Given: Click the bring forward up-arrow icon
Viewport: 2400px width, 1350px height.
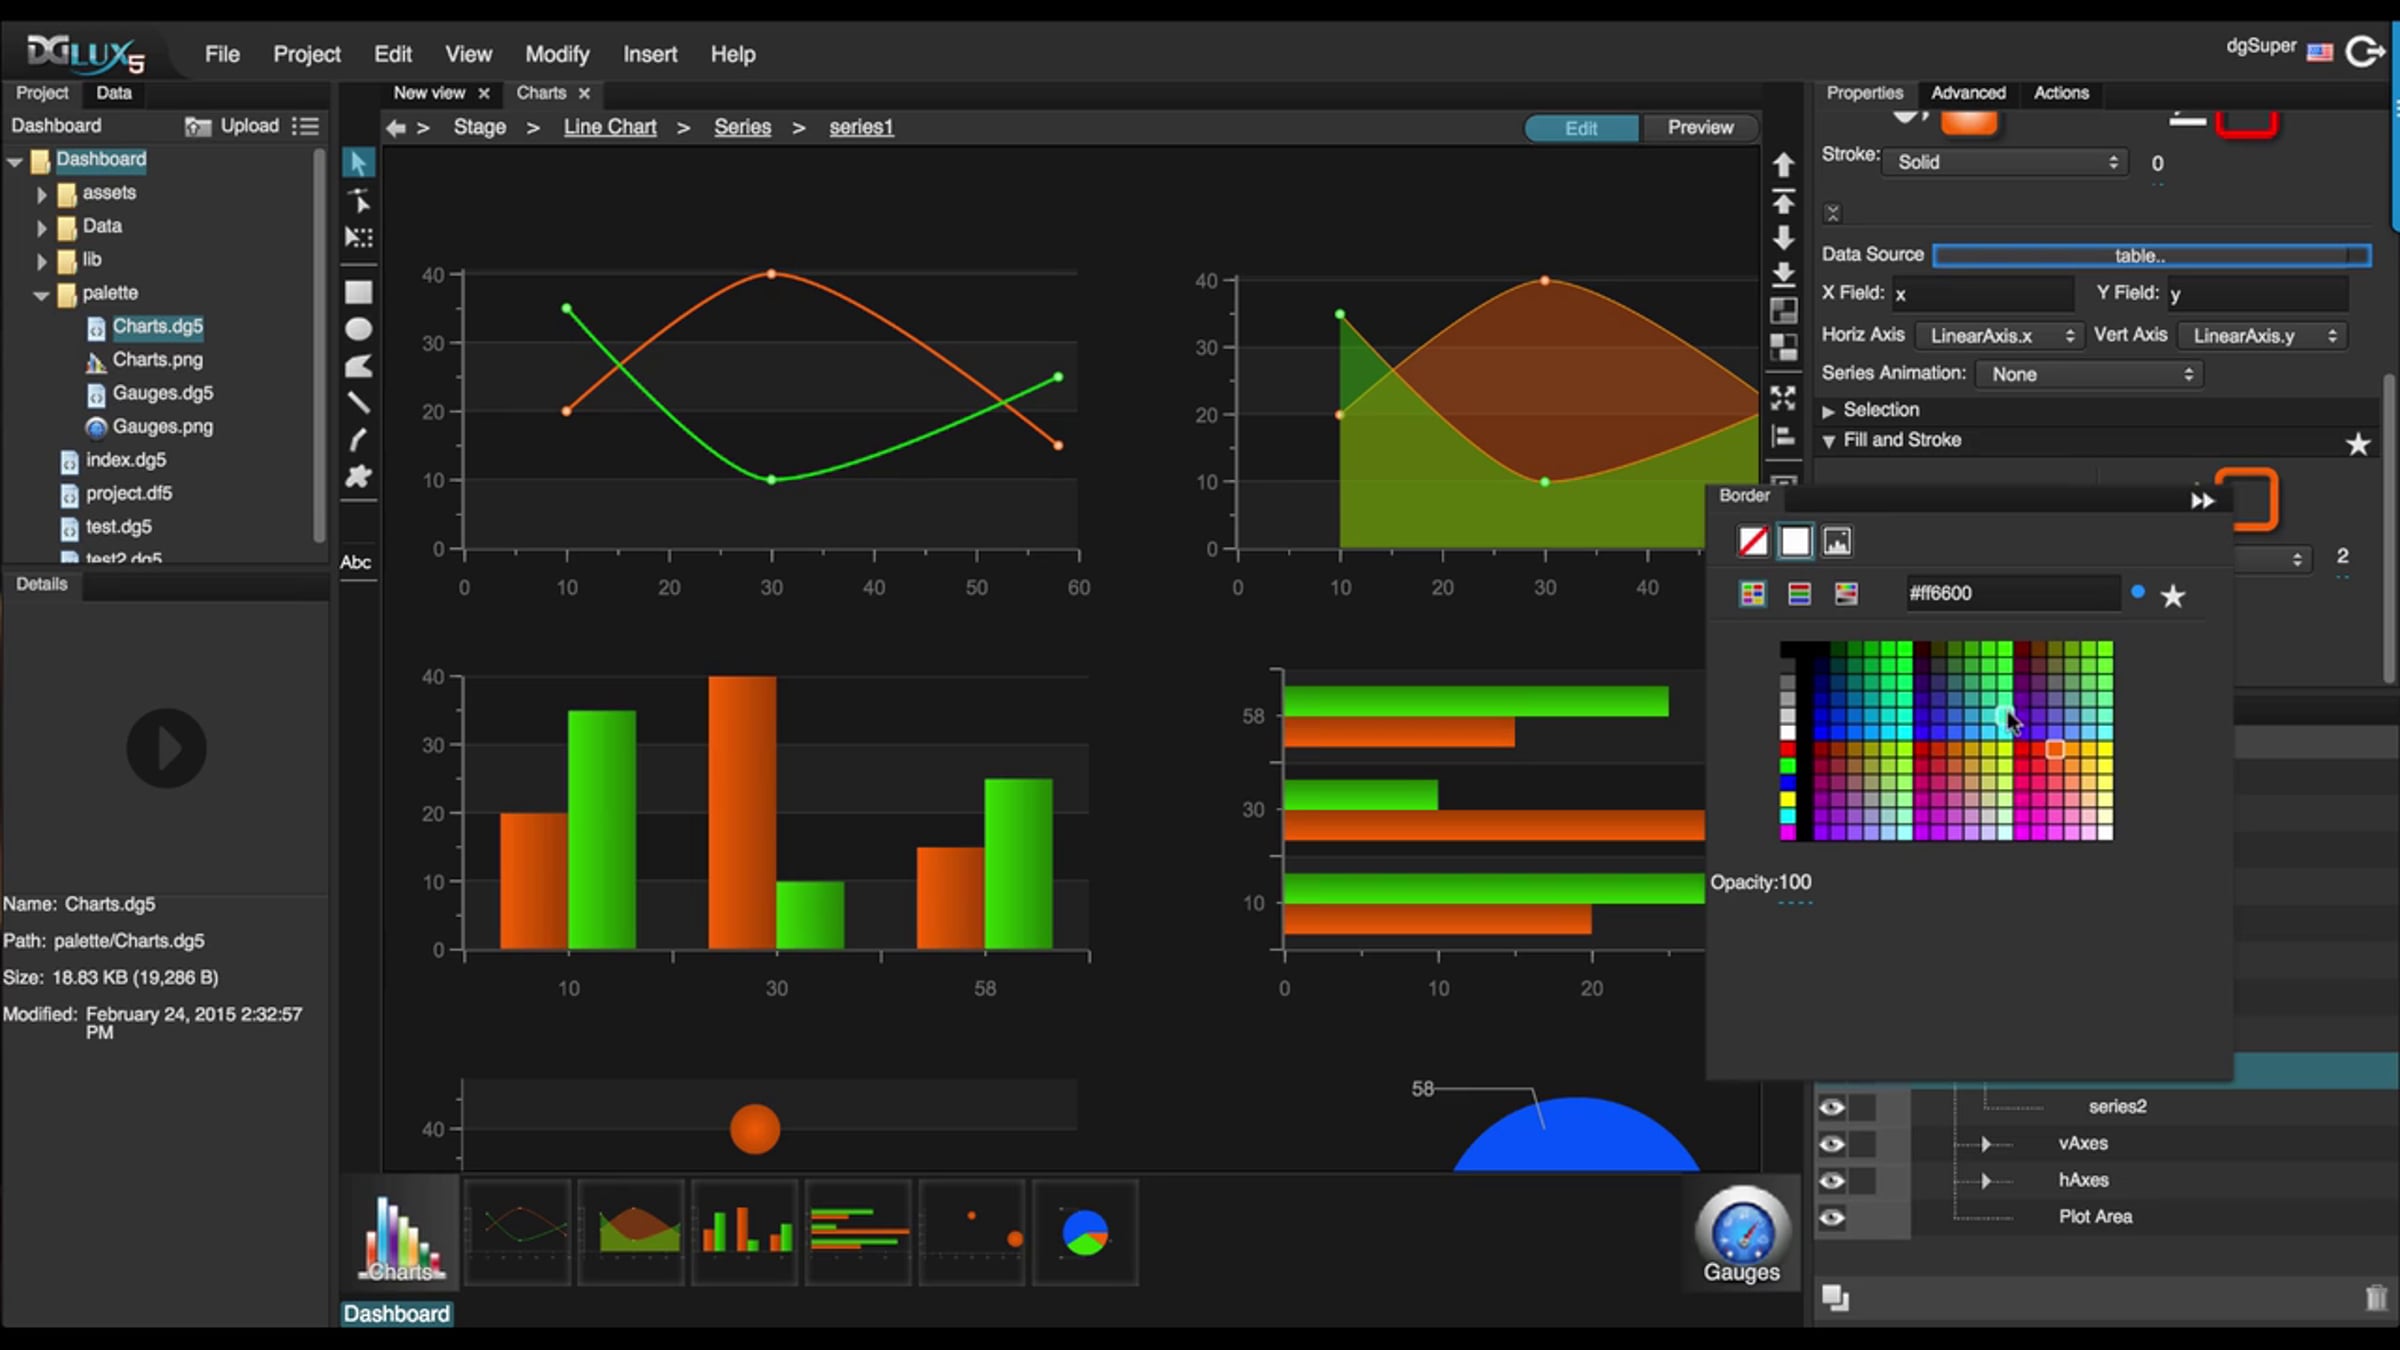Looking at the screenshot, I should (1783, 164).
